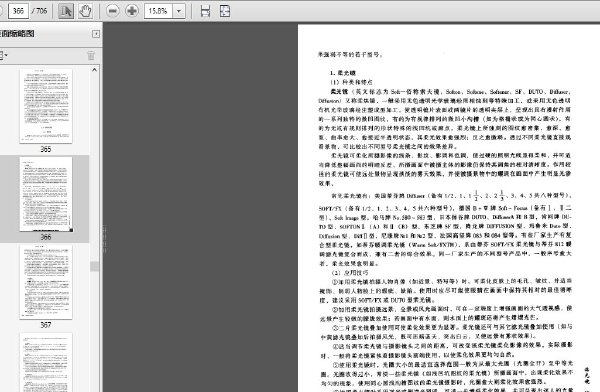Zoom in with the plus button
This screenshot has width=600, height=392.
(x=132, y=11)
